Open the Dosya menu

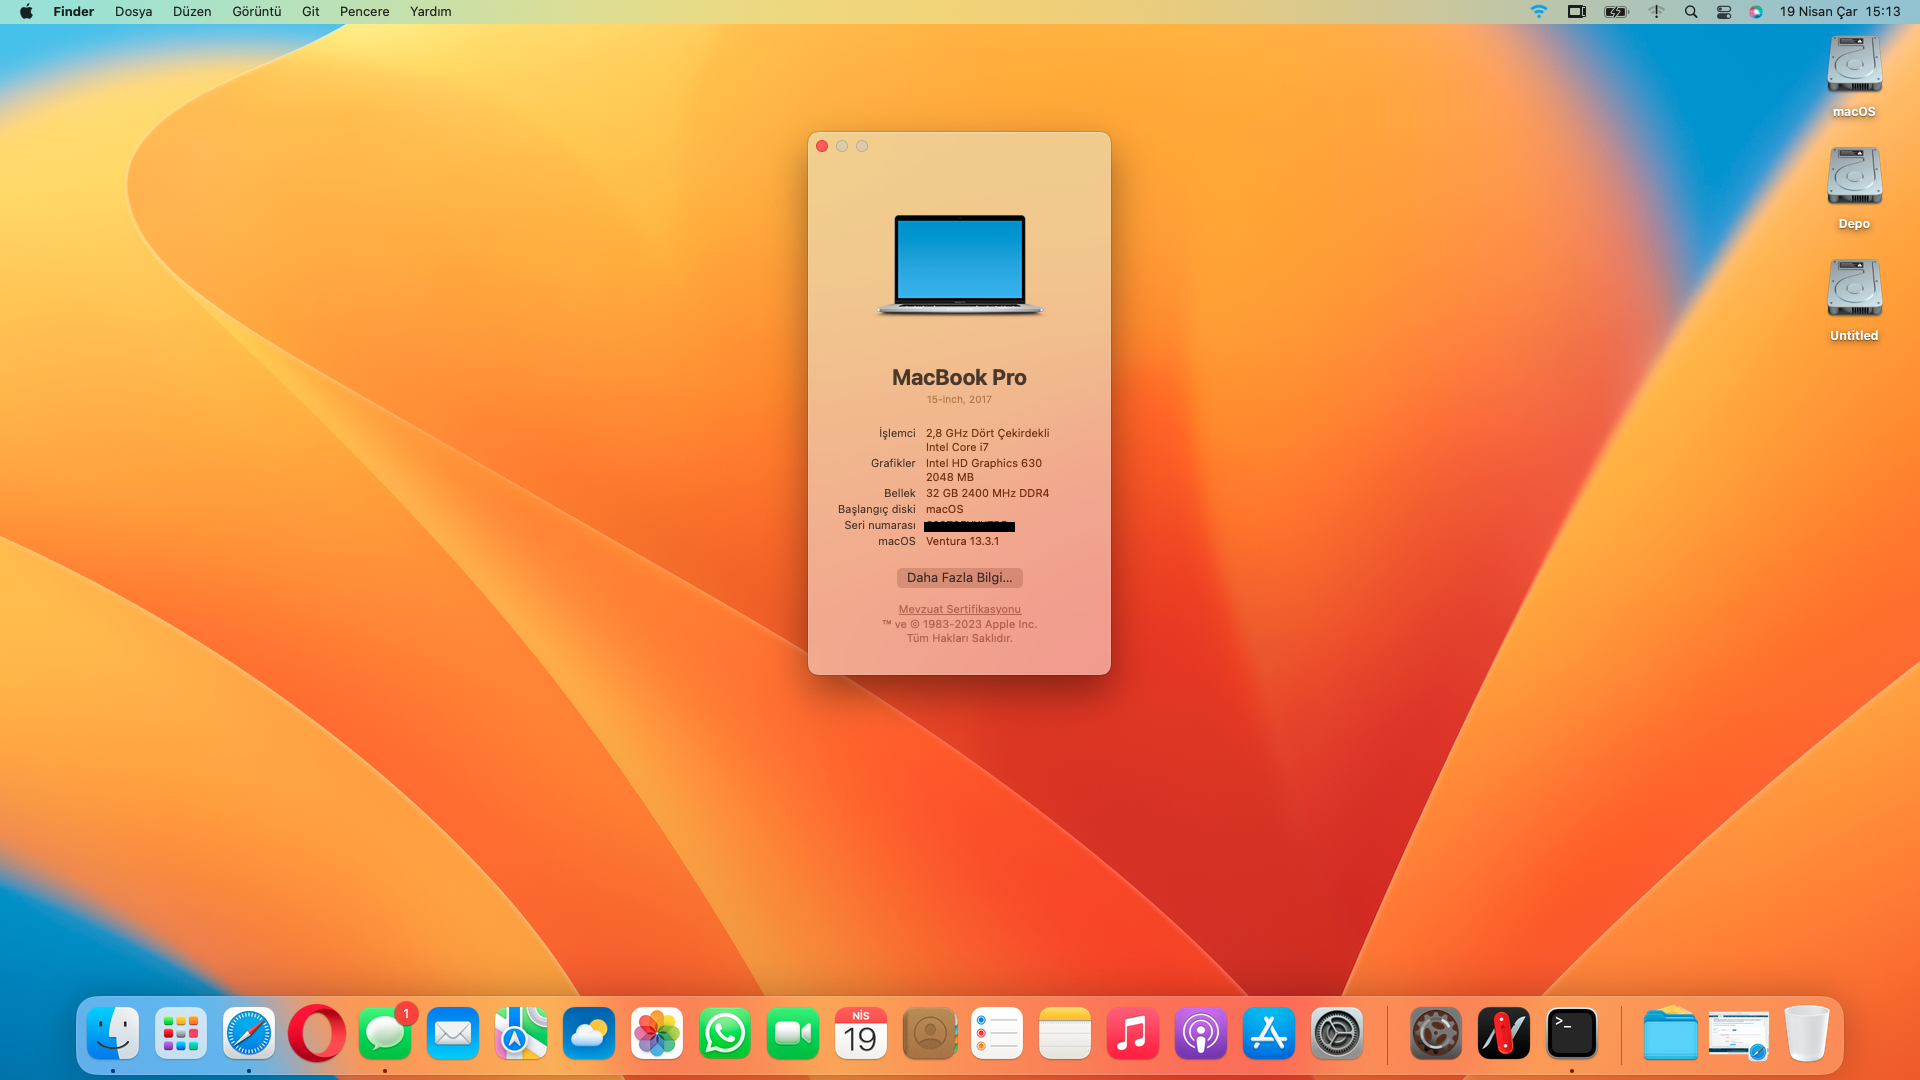133,12
